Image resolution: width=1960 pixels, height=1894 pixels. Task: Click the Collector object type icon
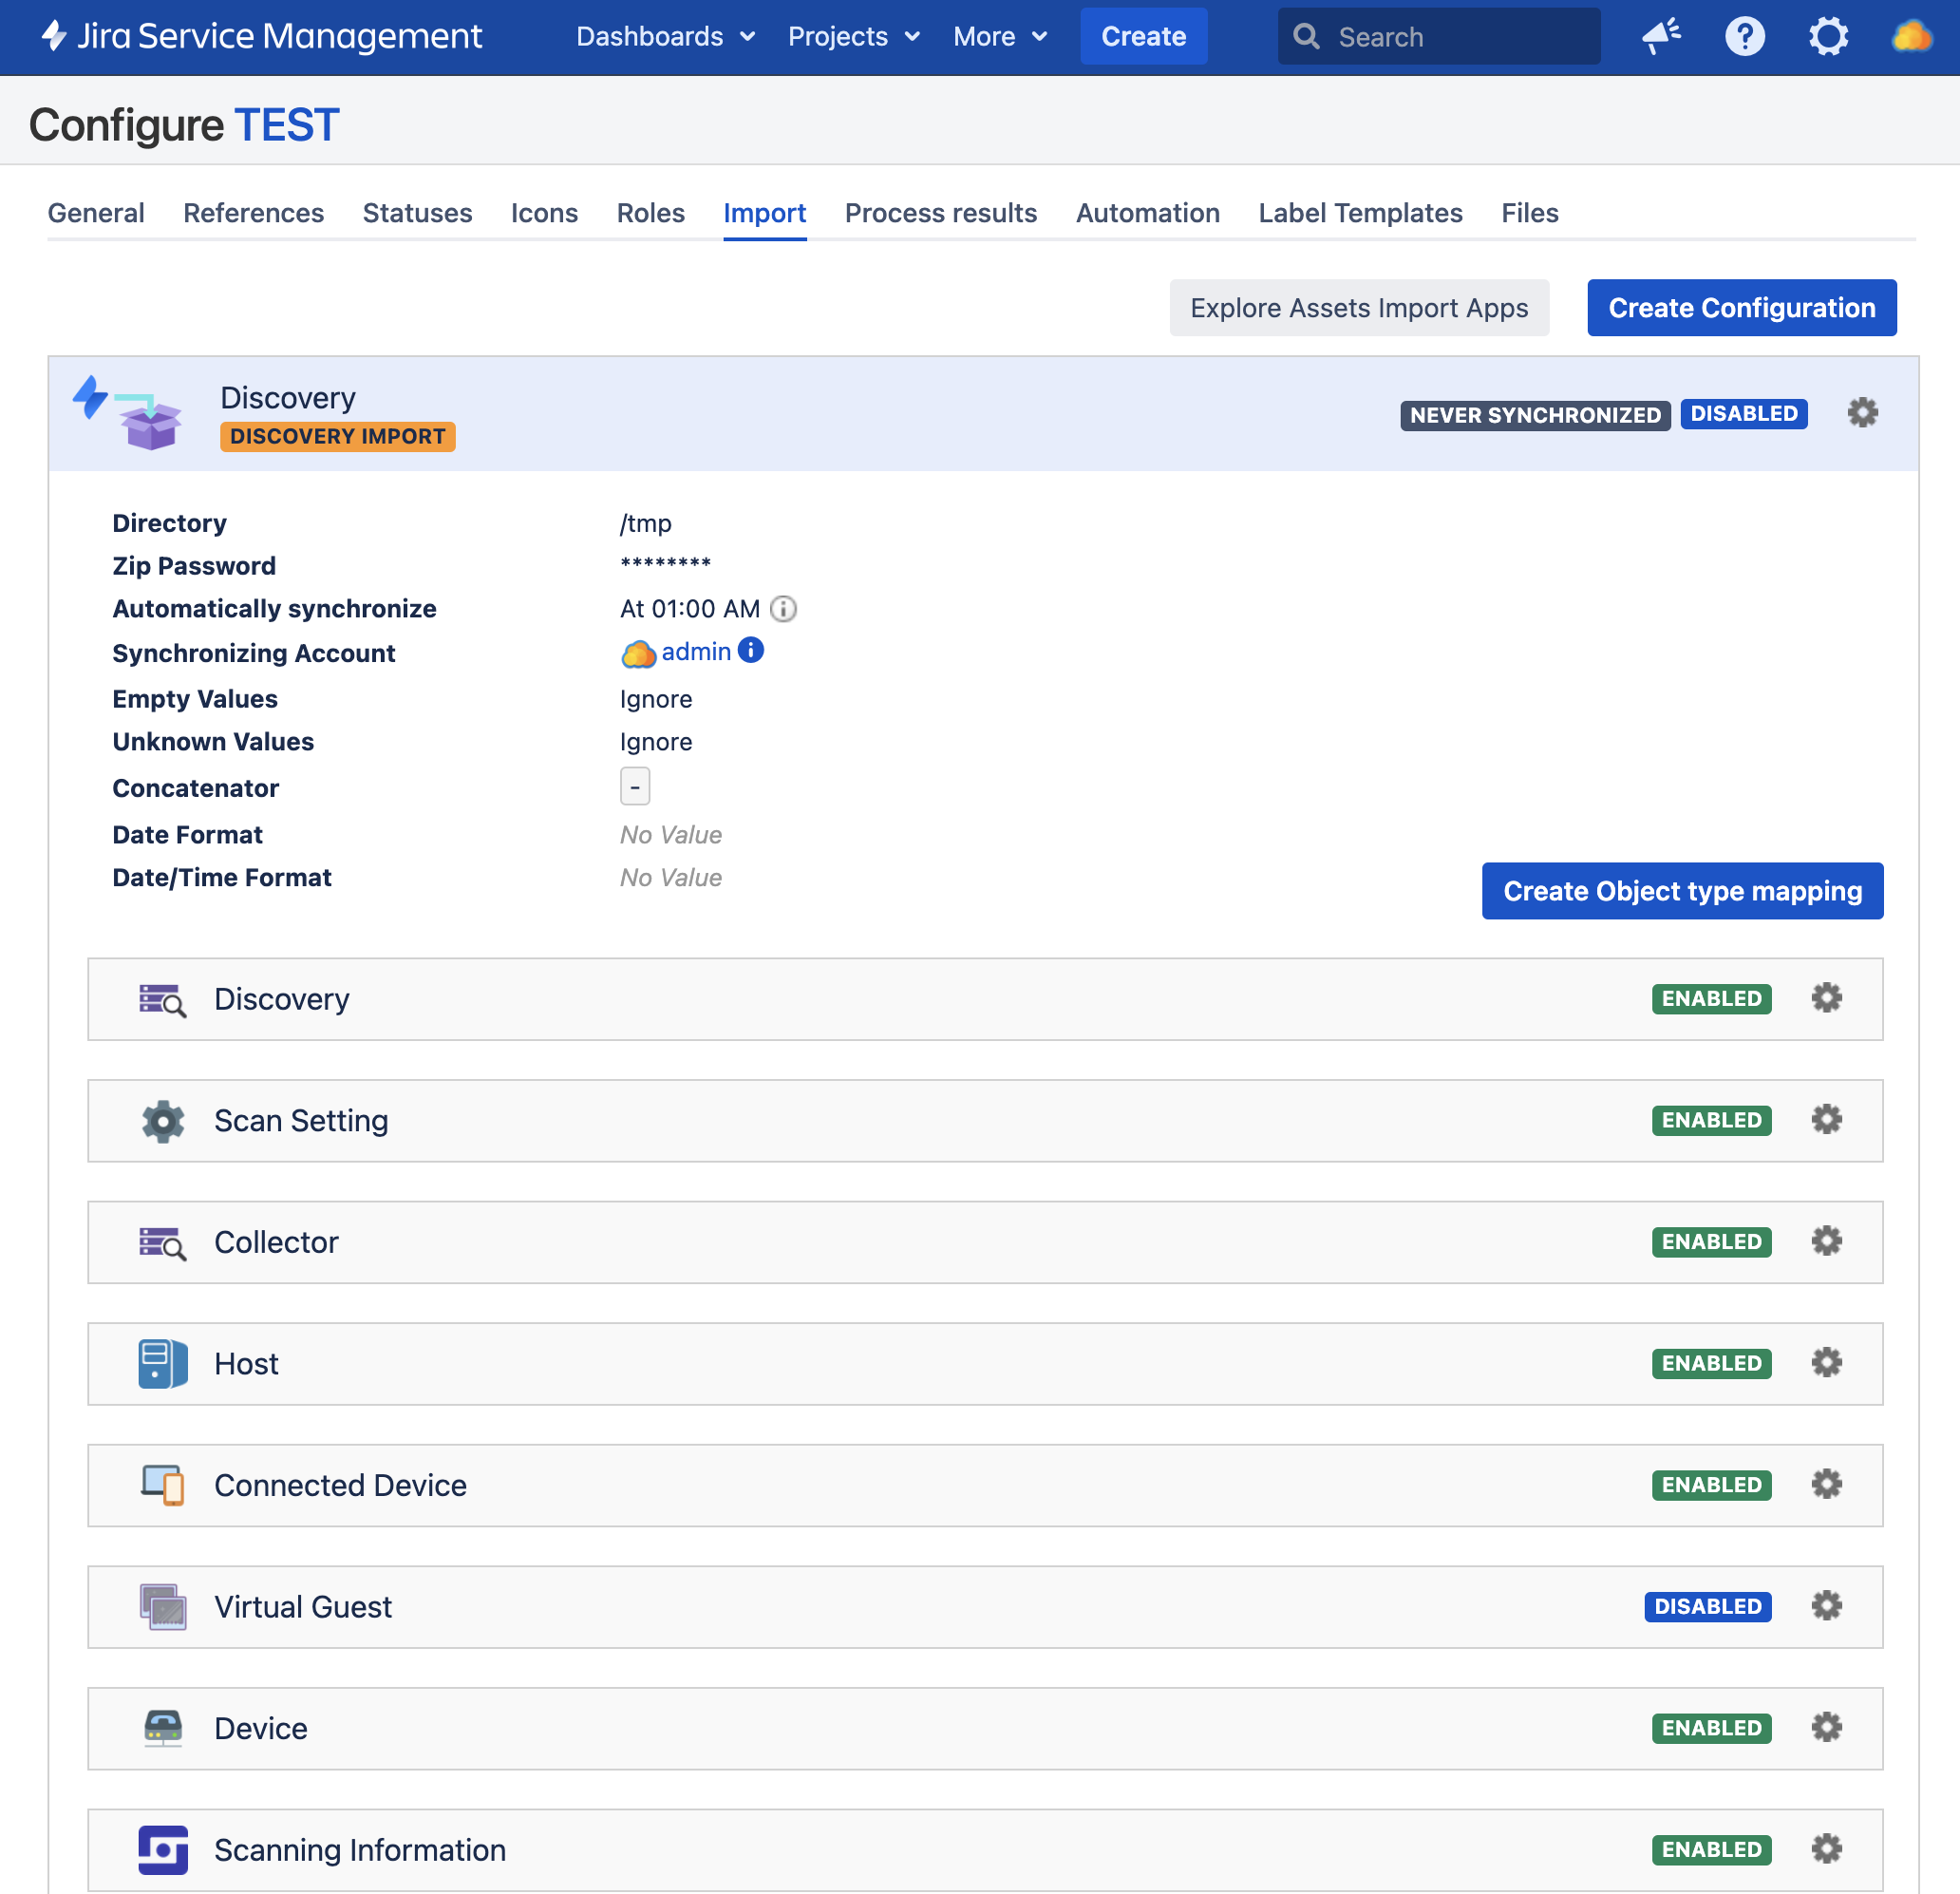163,1243
